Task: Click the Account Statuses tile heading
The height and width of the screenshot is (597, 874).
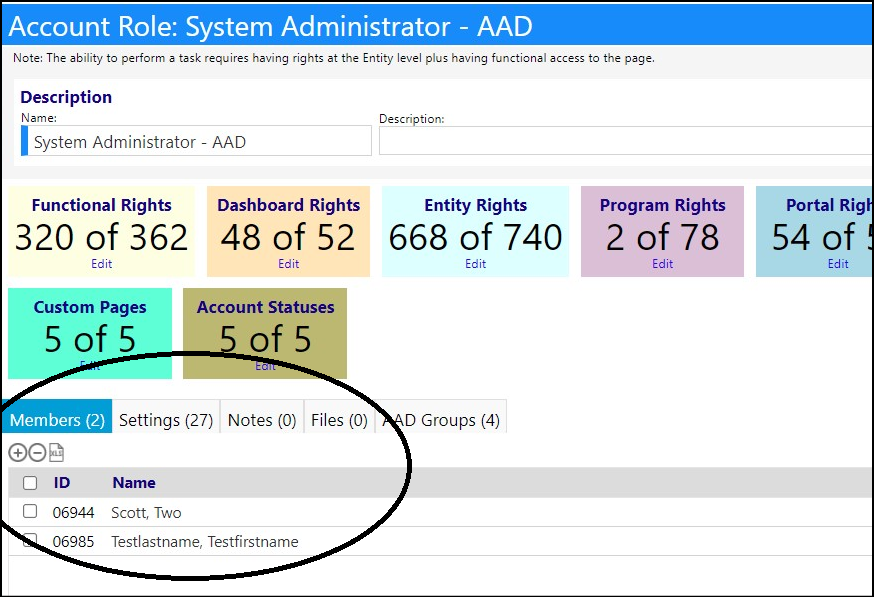Action: [265, 307]
